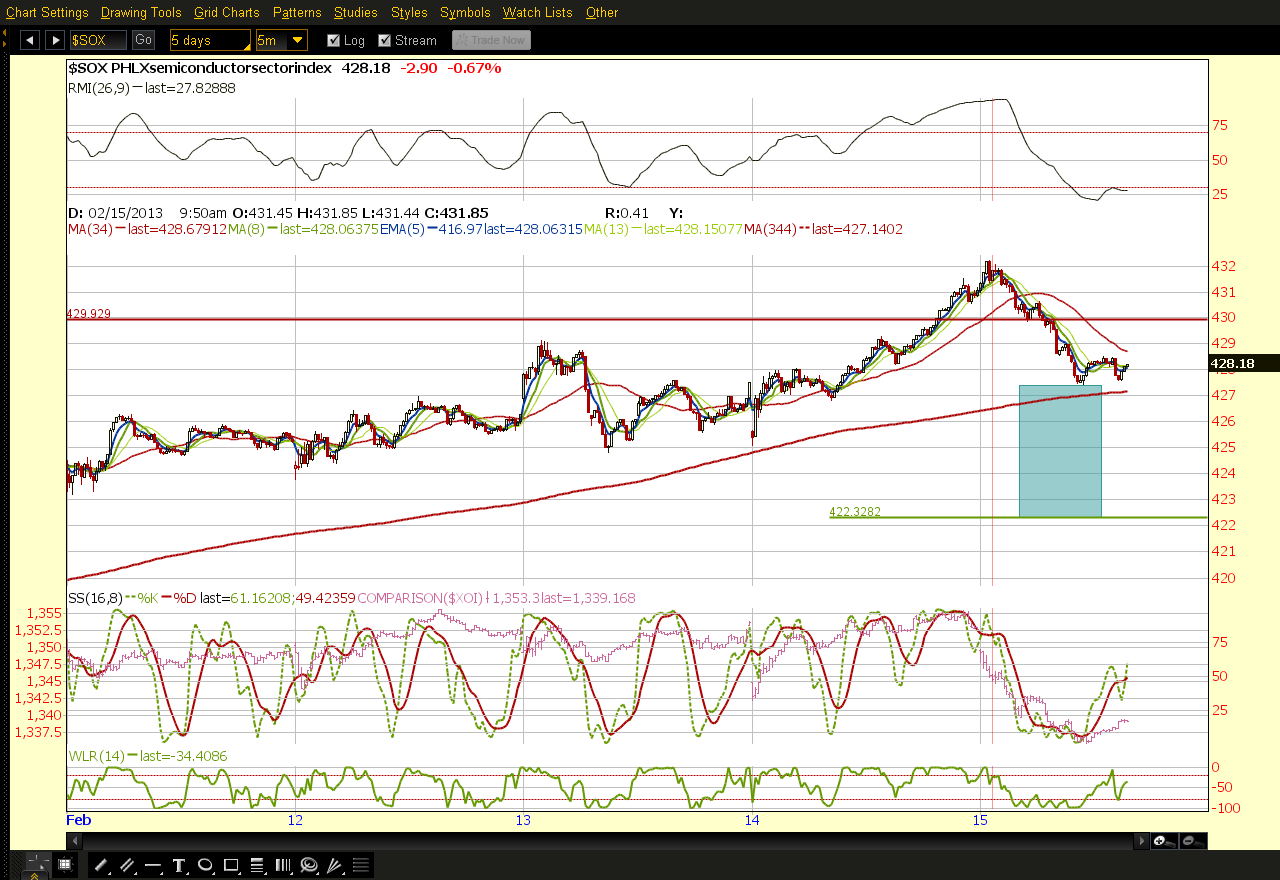Click the Trade Now button
Screen dimensions: 1280x880
pos(491,40)
